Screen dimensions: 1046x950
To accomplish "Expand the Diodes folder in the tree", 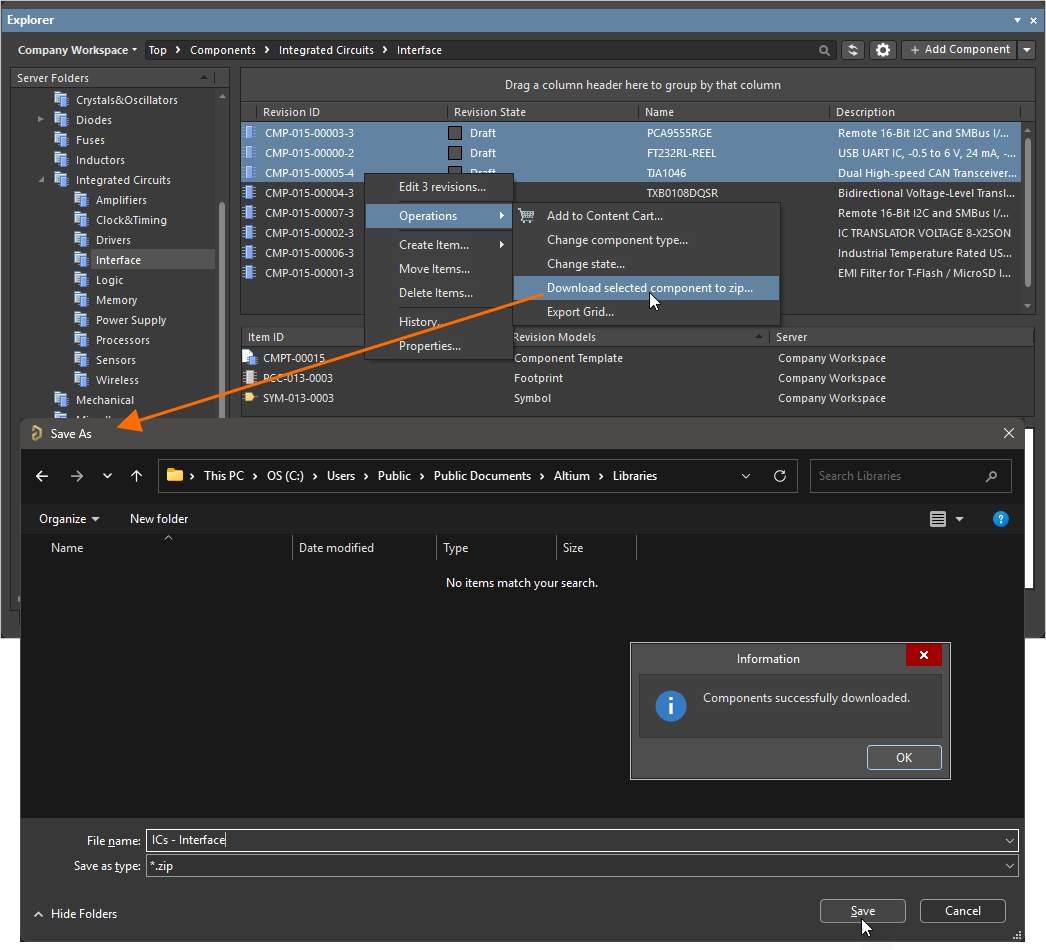I will tap(41, 119).
